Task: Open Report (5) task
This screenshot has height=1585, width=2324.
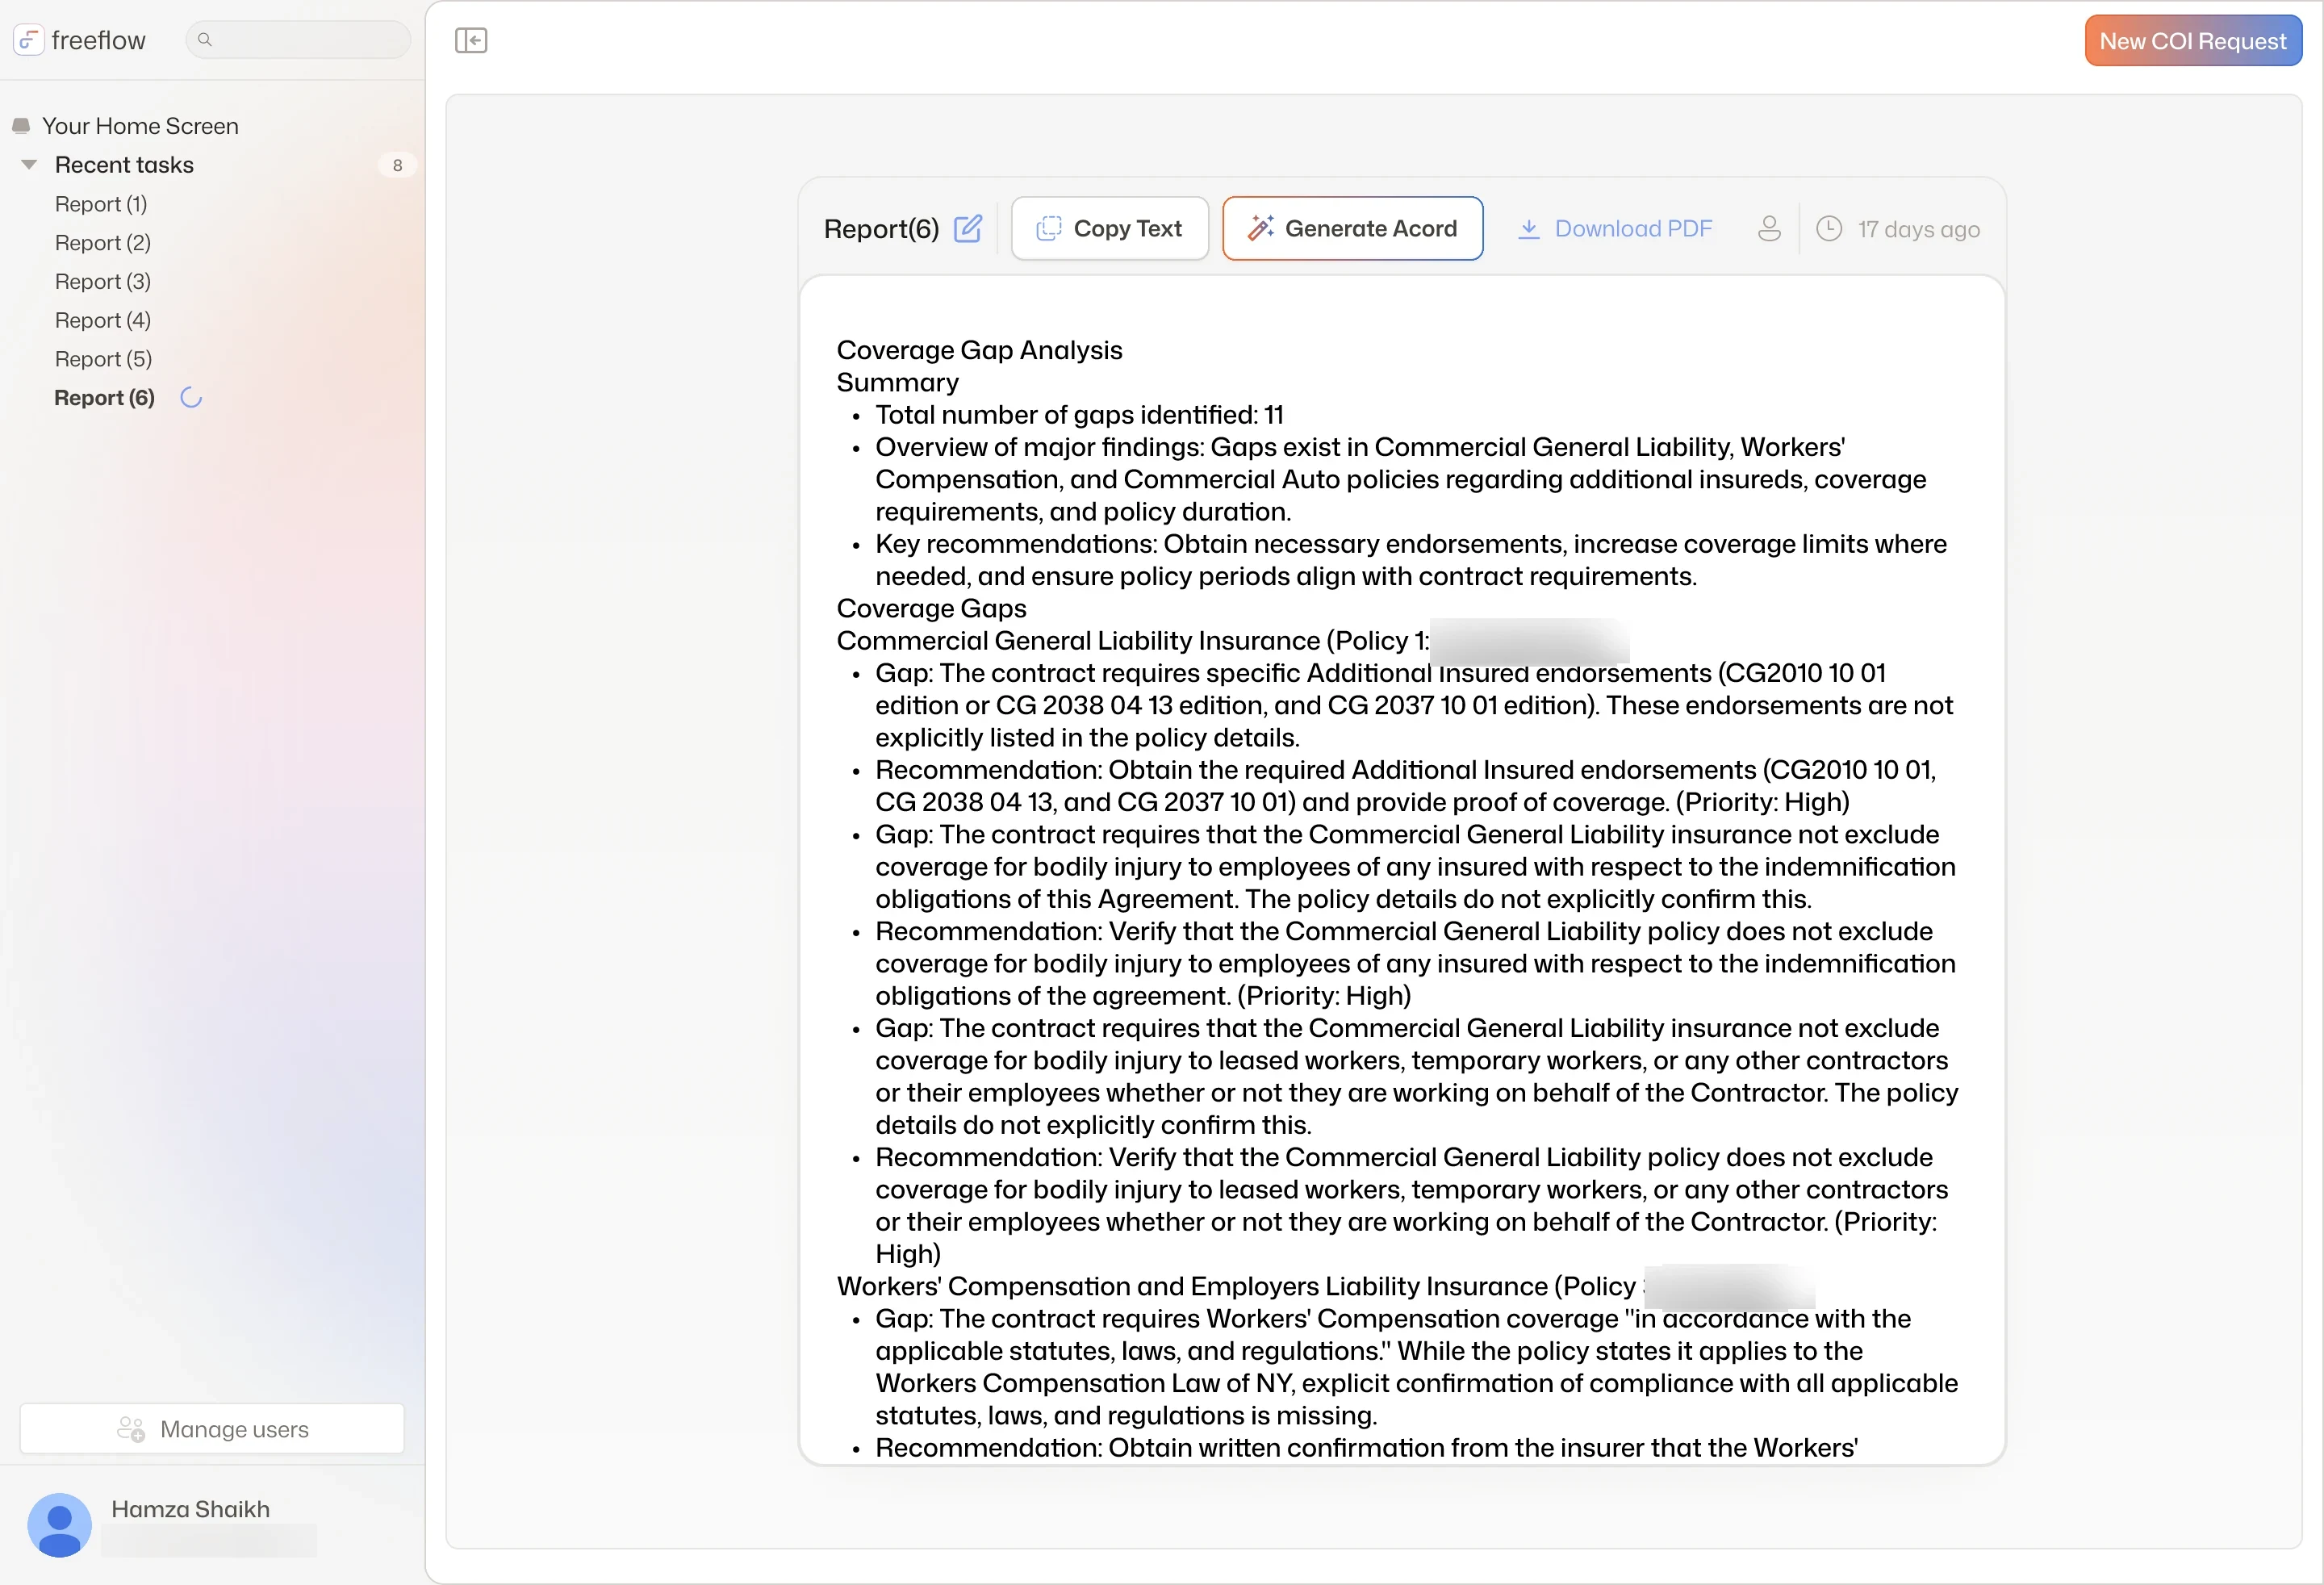Action: [x=104, y=359]
